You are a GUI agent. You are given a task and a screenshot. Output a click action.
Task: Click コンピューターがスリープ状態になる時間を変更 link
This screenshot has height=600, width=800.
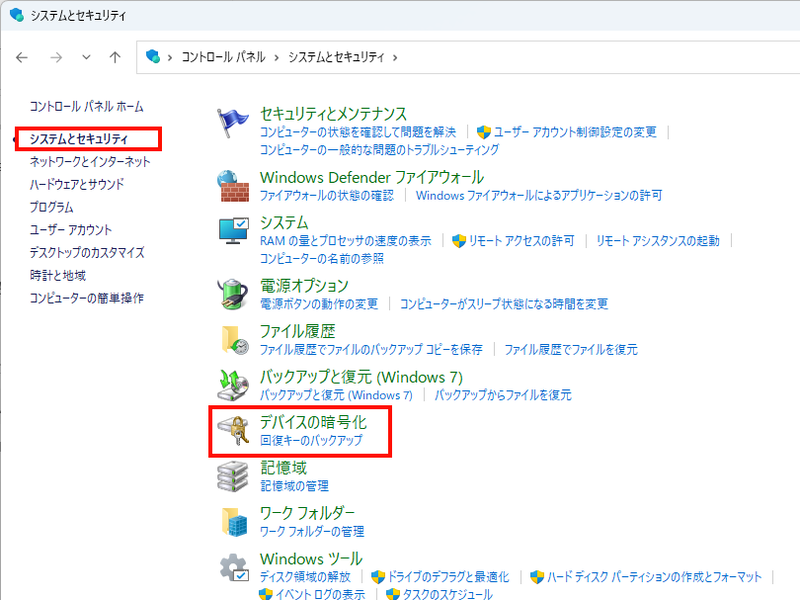(504, 304)
